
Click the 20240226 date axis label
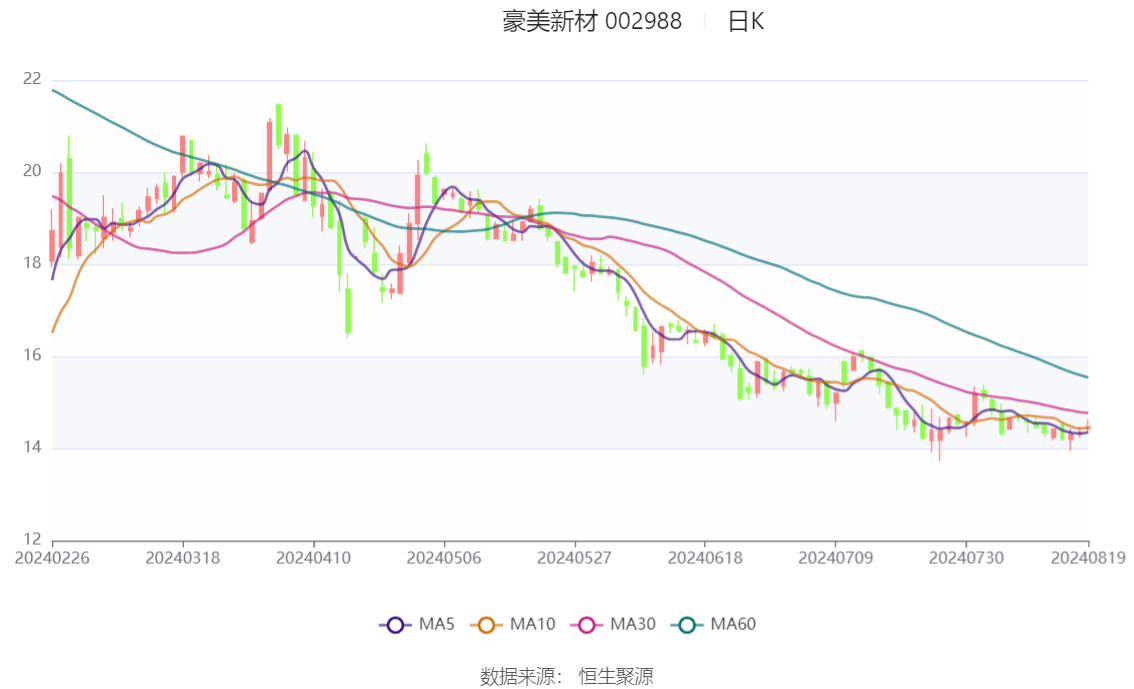[x=52, y=558]
